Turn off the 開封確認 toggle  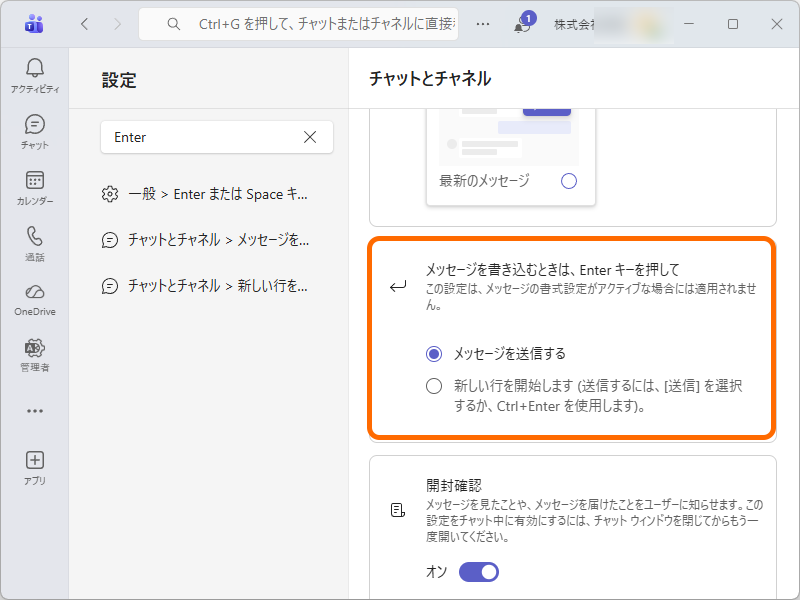(479, 572)
